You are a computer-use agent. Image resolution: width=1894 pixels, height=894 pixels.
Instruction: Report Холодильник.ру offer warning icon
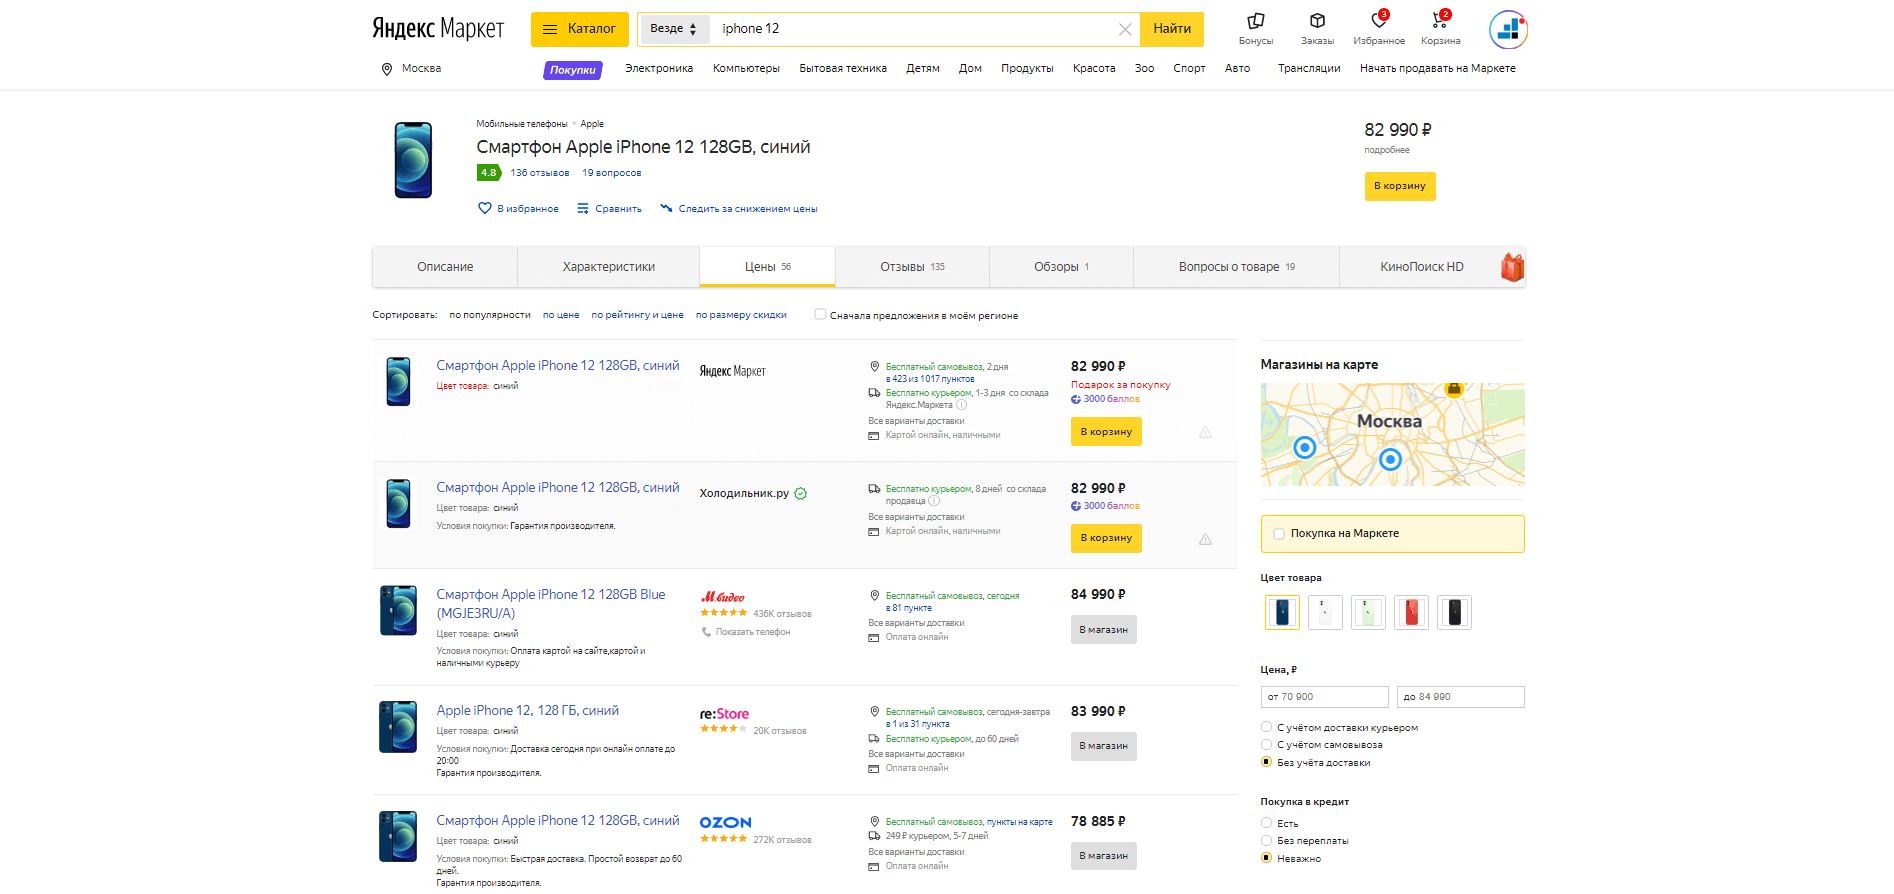(1205, 539)
